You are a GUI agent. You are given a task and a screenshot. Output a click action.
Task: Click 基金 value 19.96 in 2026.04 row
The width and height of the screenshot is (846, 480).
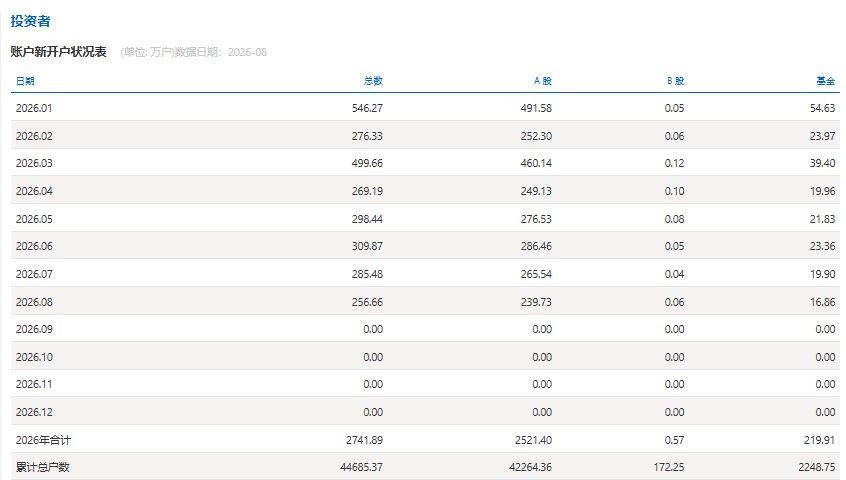click(822, 191)
